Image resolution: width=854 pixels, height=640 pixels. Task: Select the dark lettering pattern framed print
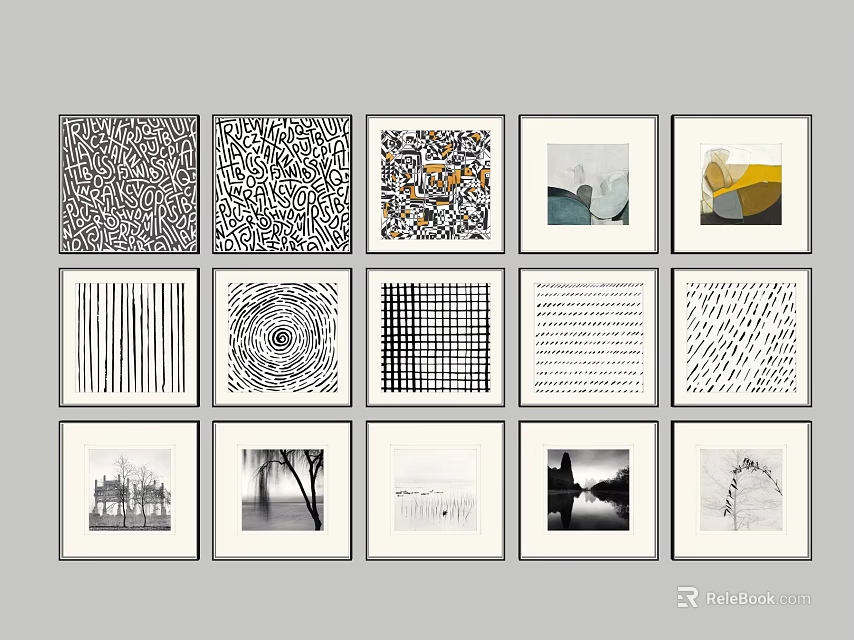point(129,184)
